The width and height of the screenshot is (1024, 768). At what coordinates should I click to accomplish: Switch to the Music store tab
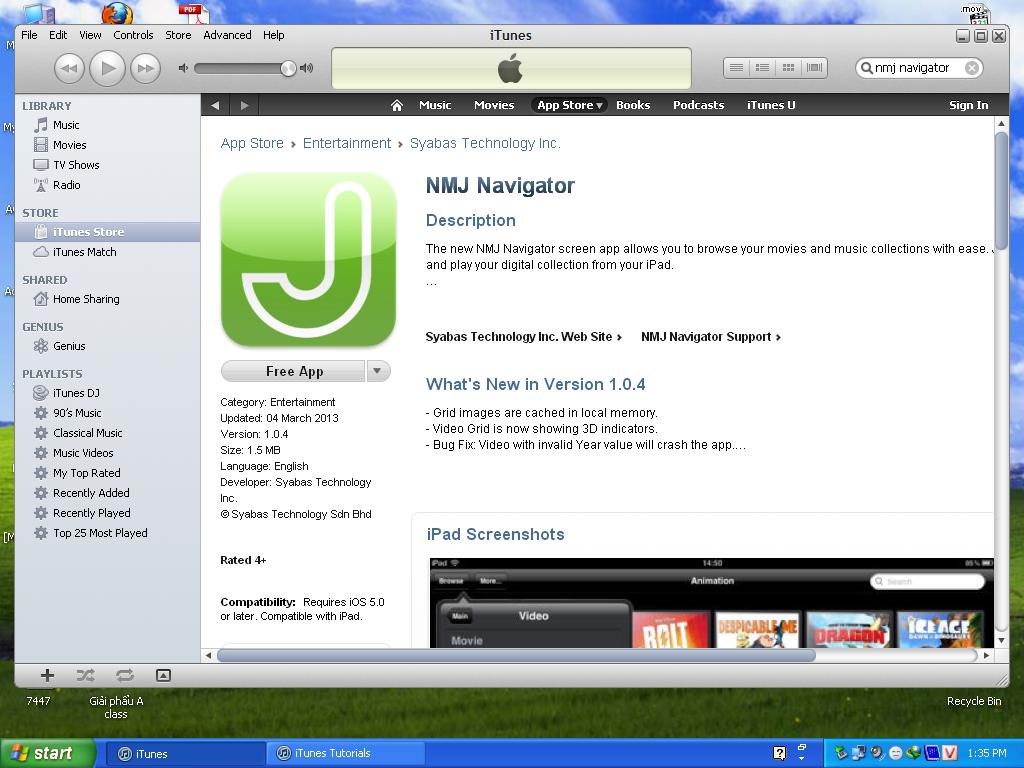point(435,105)
